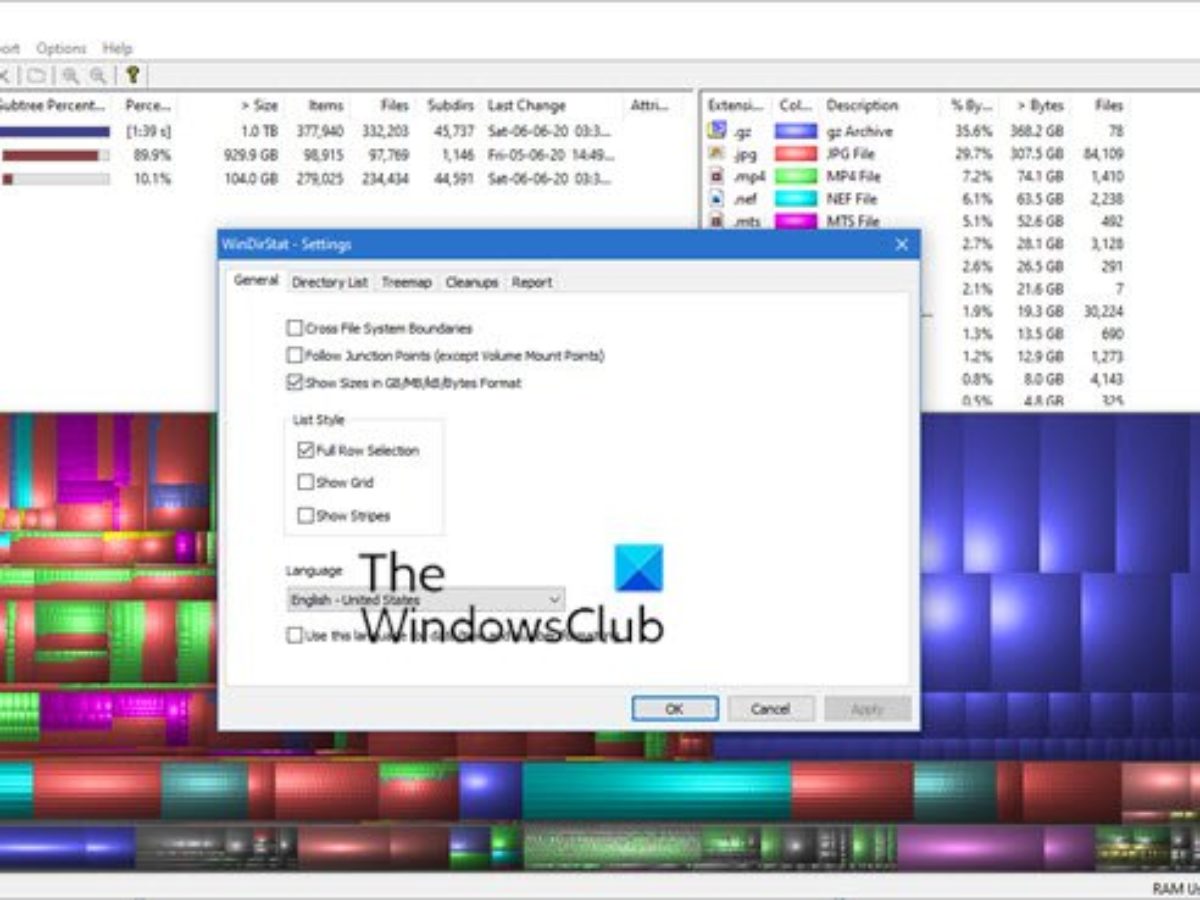This screenshot has width=1200, height=900.
Task: Click the .nef extension file icon
Action: click(716, 199)
